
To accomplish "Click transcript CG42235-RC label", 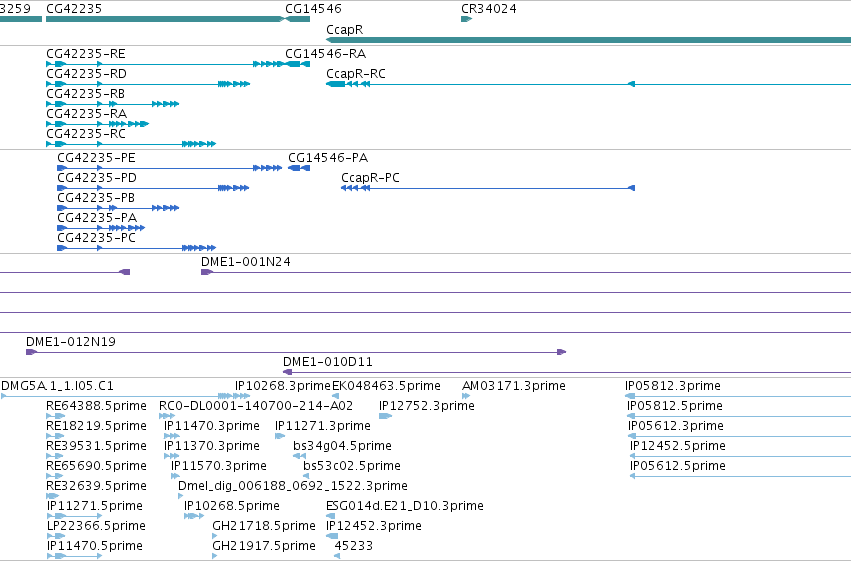I will coord(86,134).
